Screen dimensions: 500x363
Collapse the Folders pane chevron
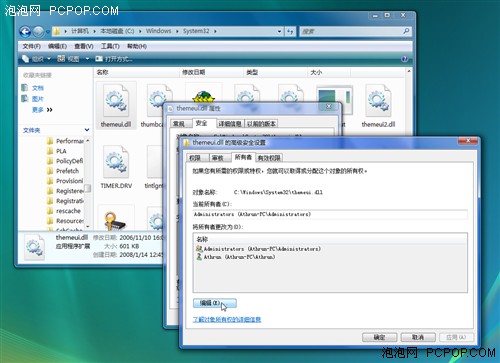(87, 130)
